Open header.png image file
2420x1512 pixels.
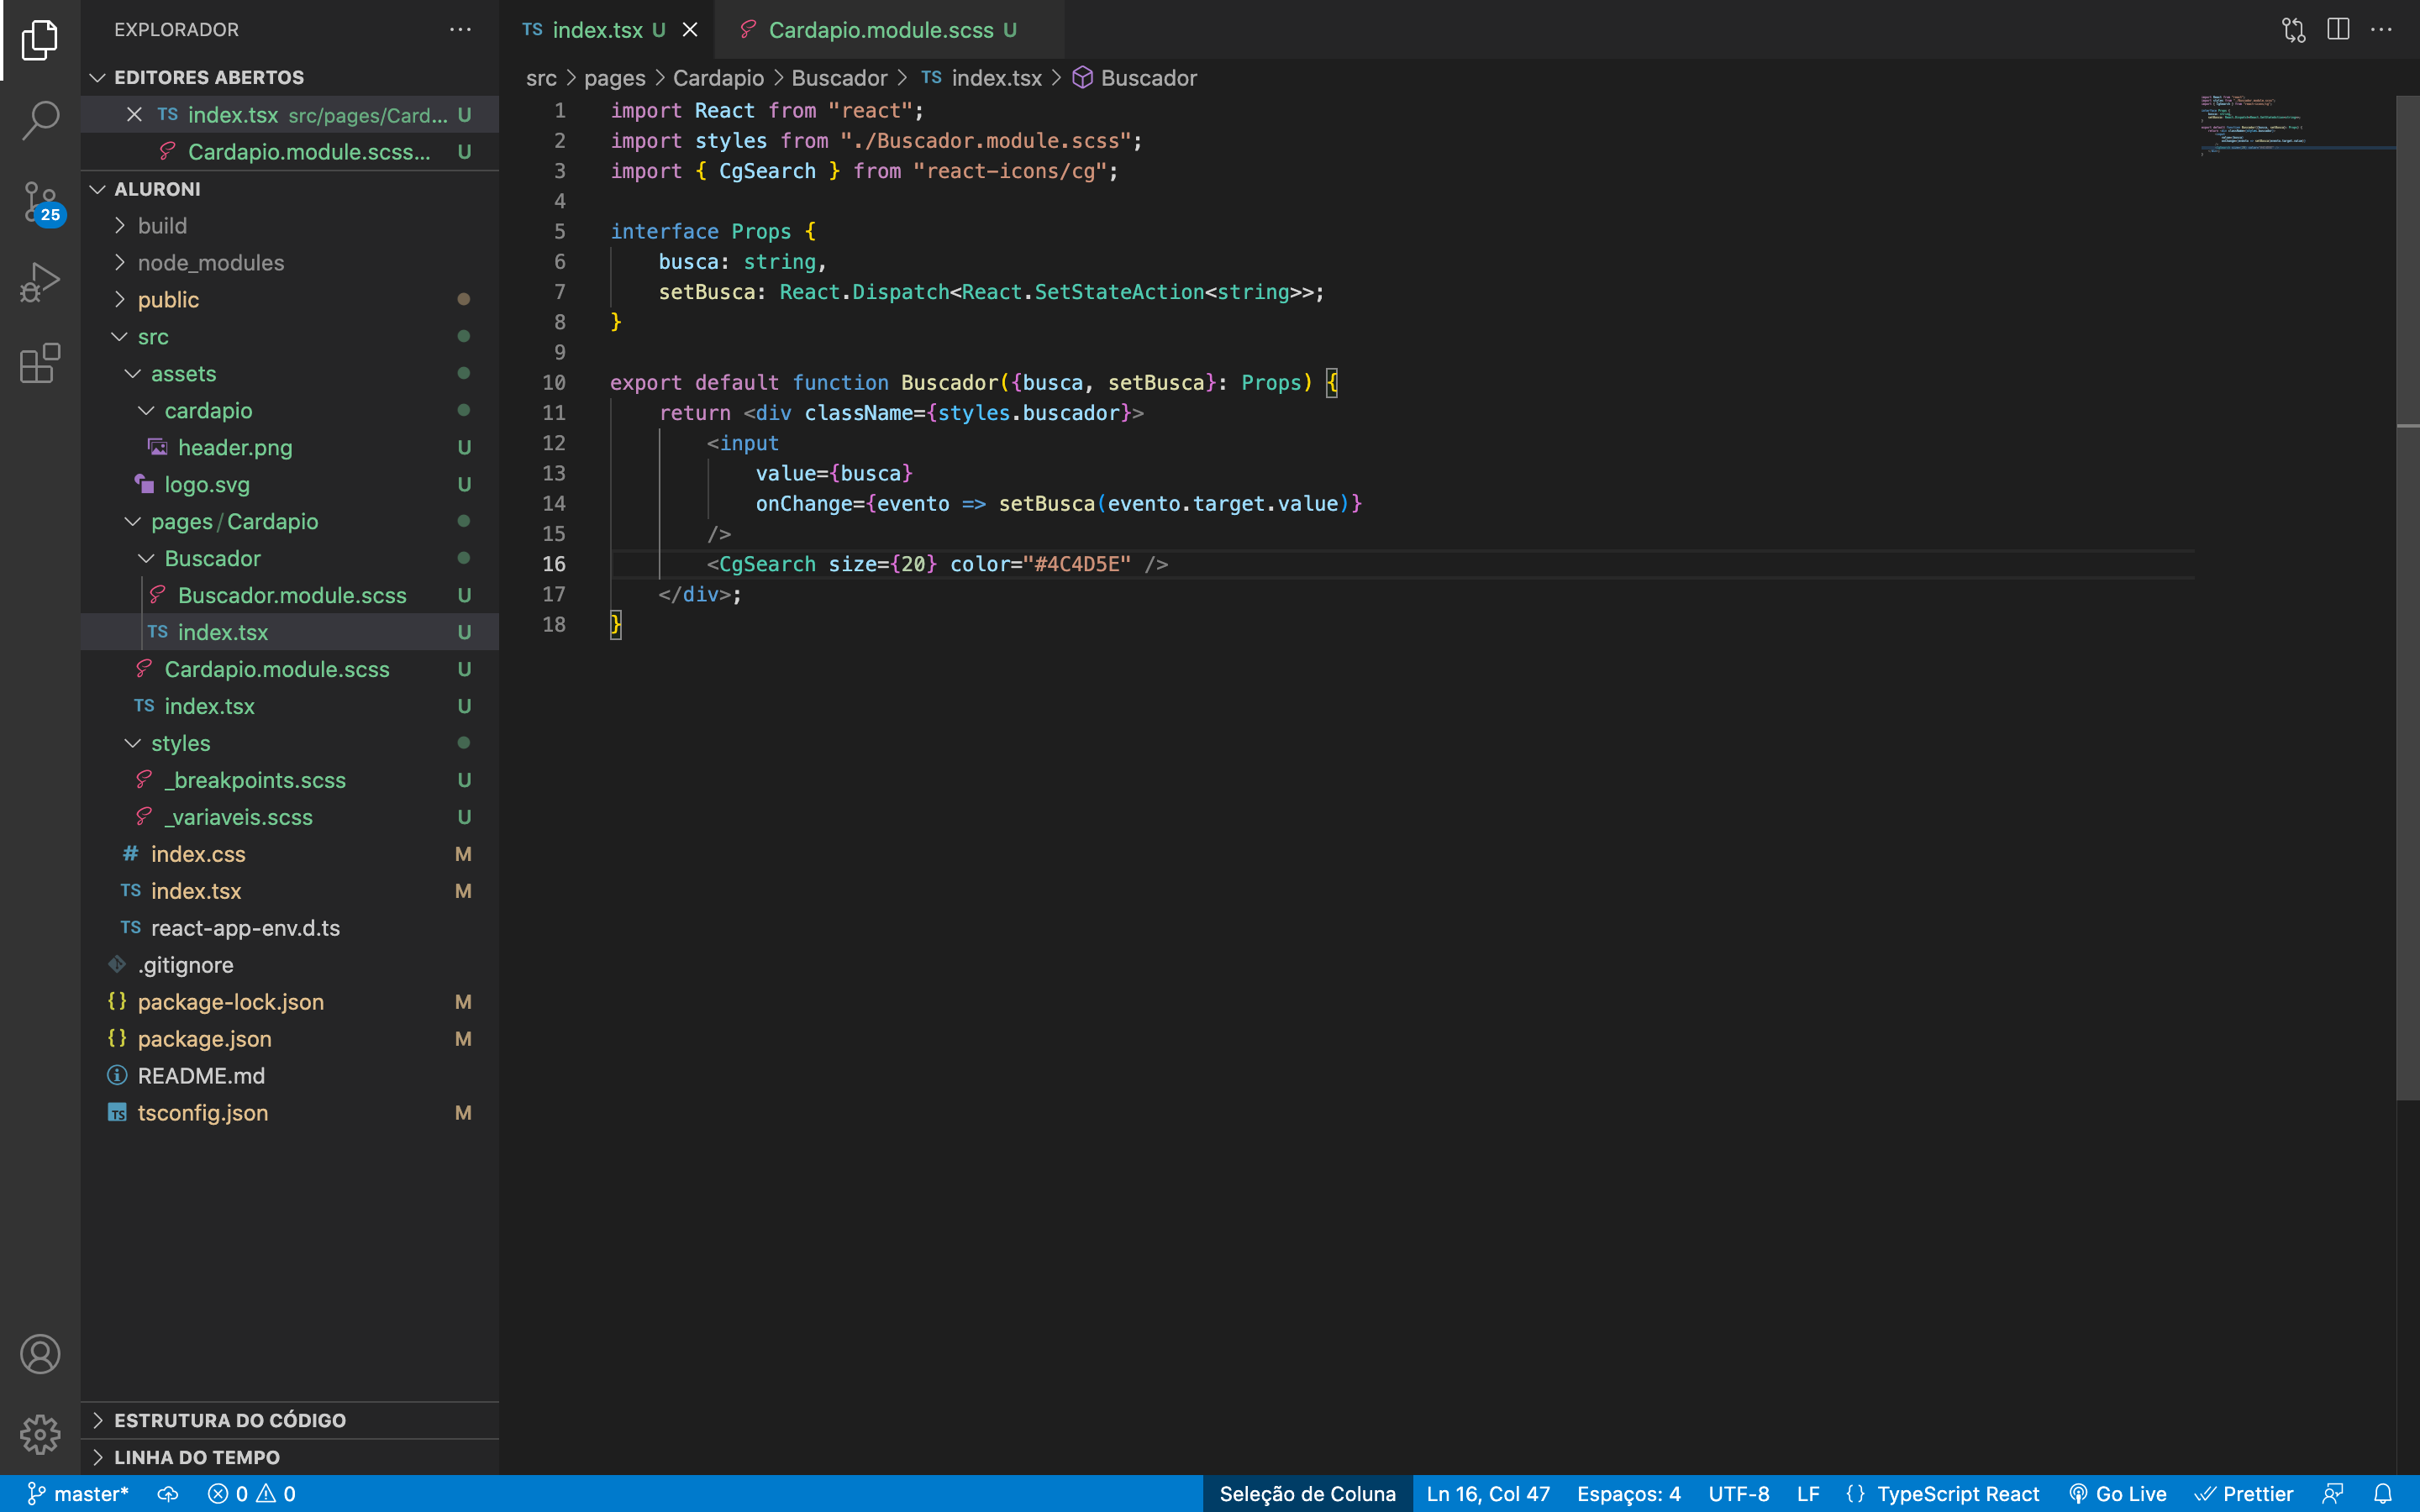(x=290, y=448)
